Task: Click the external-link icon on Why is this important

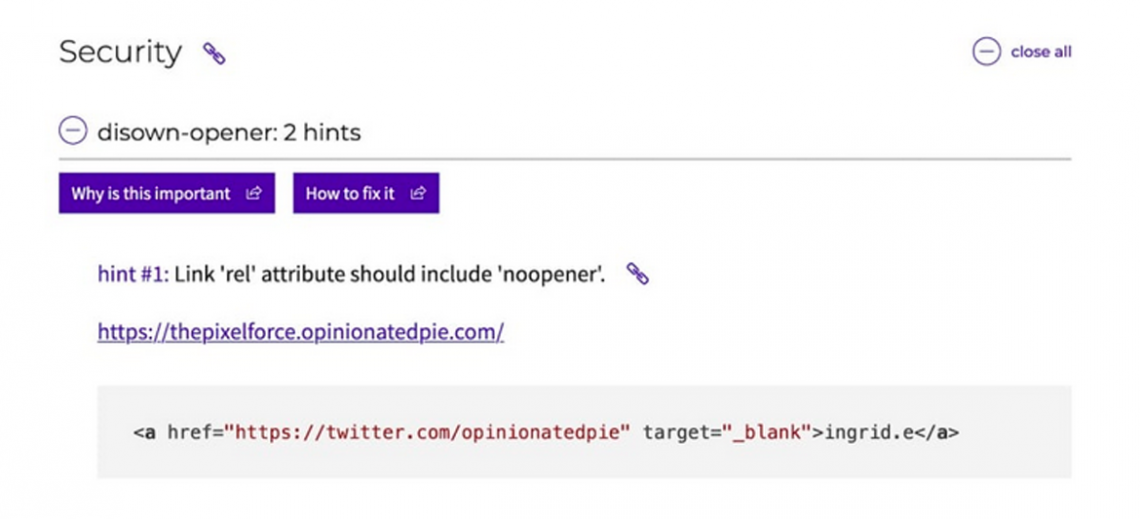Action: click(x=254, y=194)
